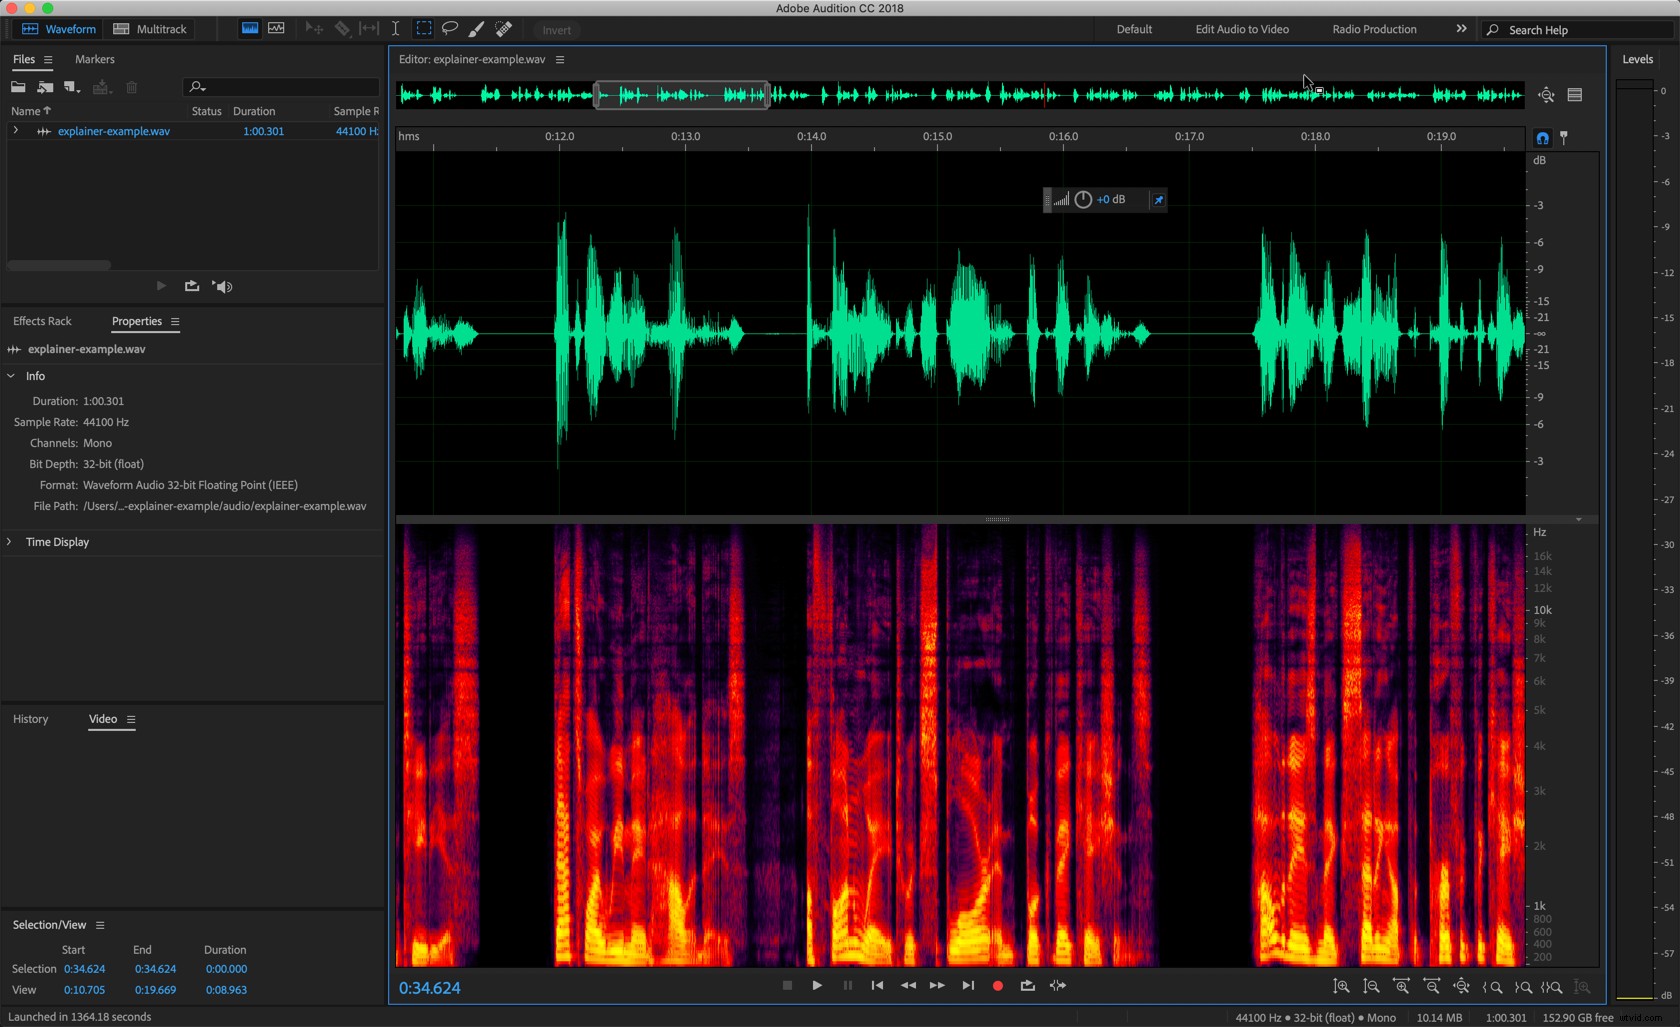The height and width of the screenshot is (1027, 1680).
Task: Switch to the Markers tab
Action: point(94,59)
